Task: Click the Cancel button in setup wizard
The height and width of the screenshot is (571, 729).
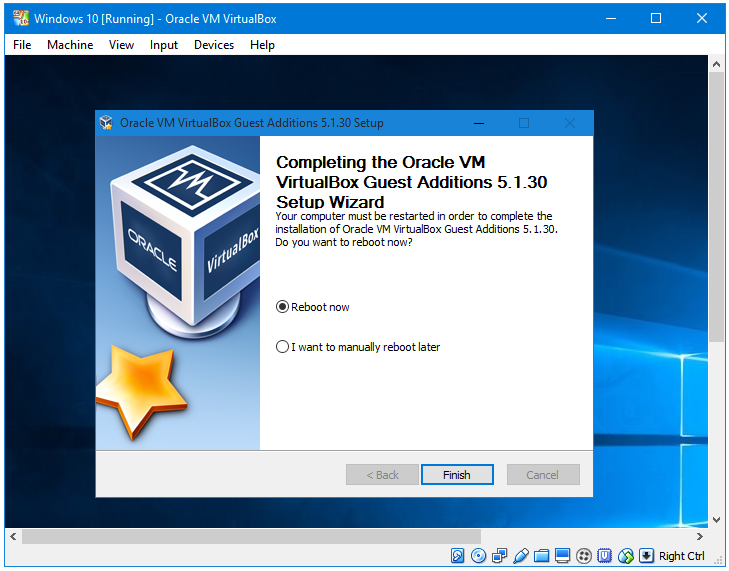Action: coord(543,474)
